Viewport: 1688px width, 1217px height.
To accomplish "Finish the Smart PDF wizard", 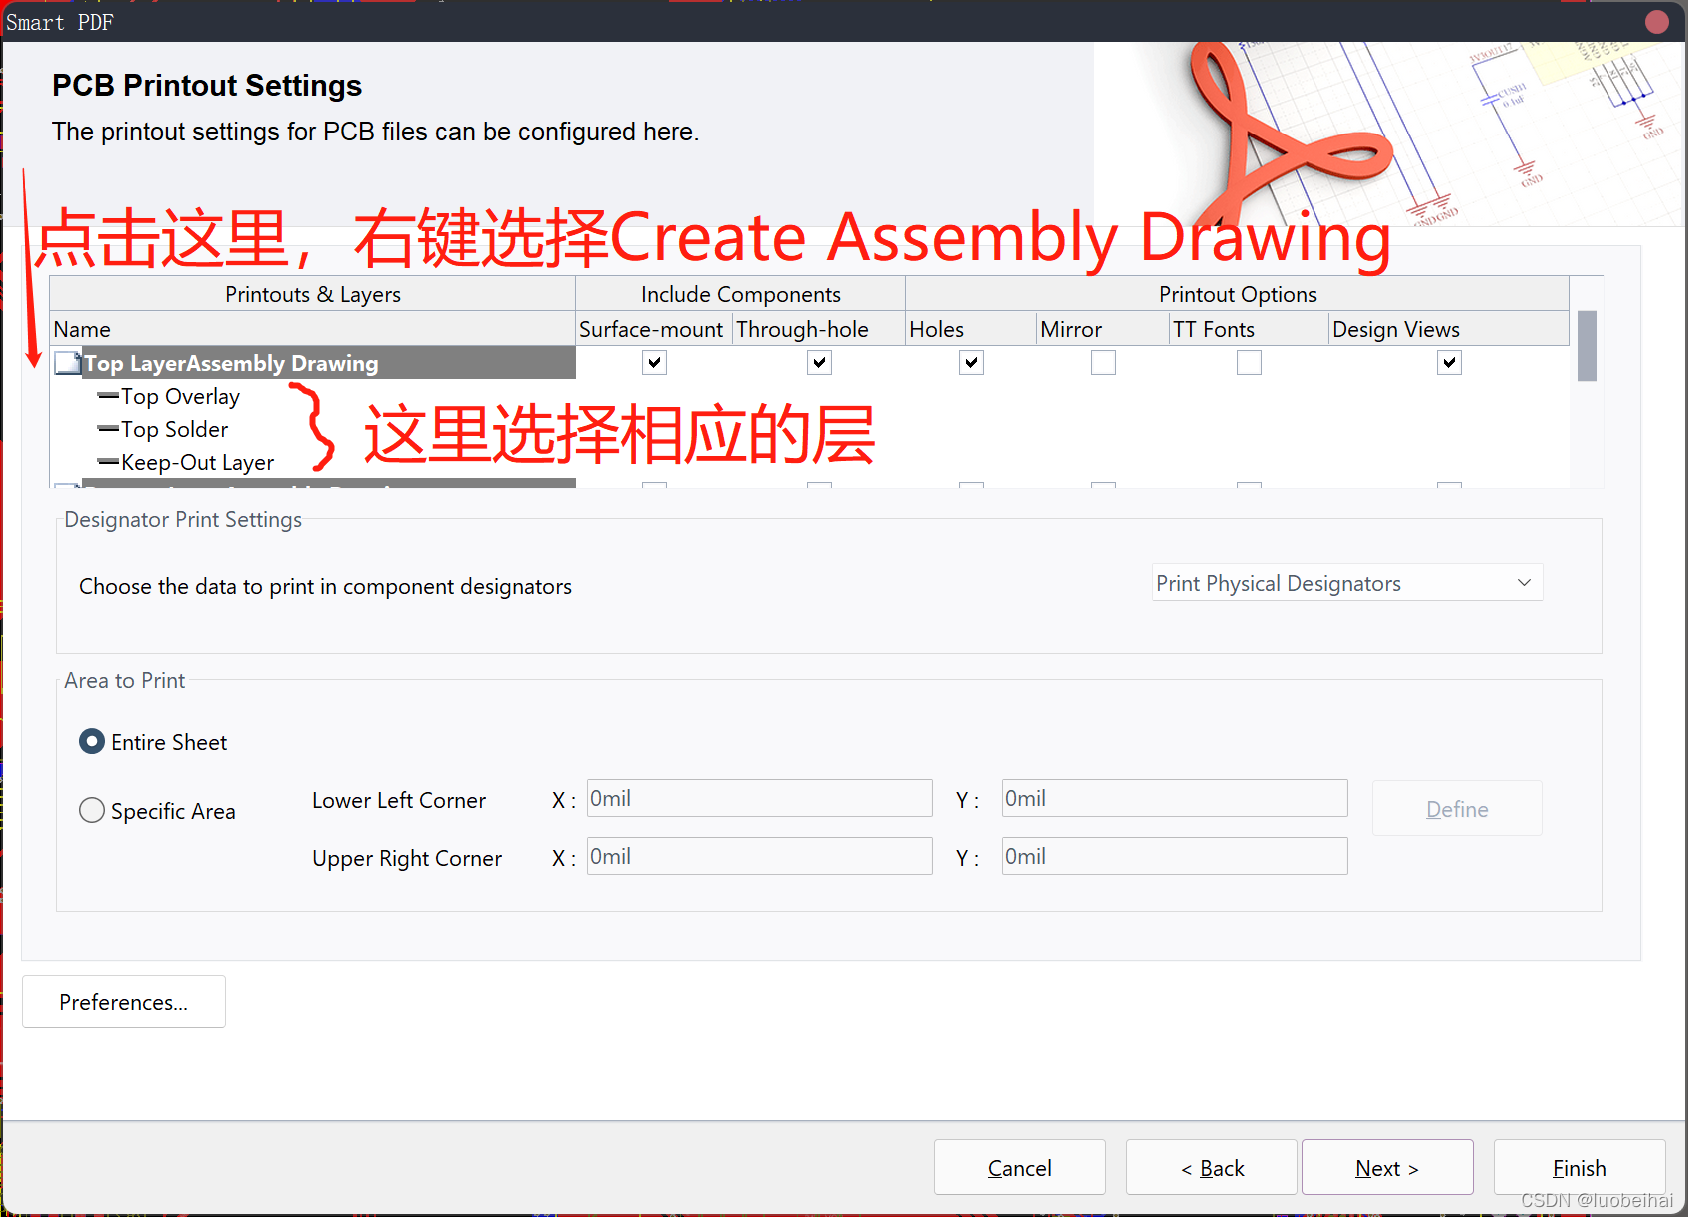I will pyautogui.click(x=1579, y=1167).
